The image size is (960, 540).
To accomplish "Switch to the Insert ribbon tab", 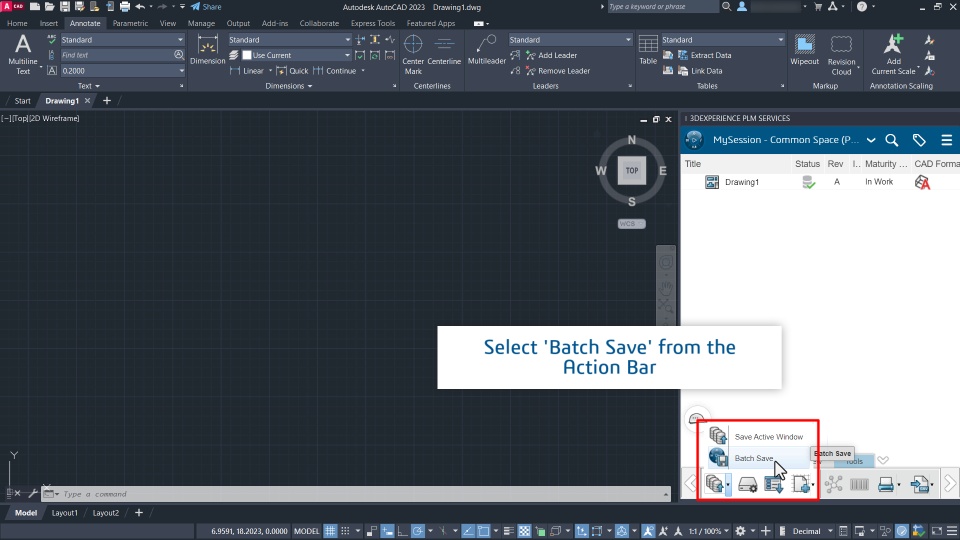I will point(49,23).
